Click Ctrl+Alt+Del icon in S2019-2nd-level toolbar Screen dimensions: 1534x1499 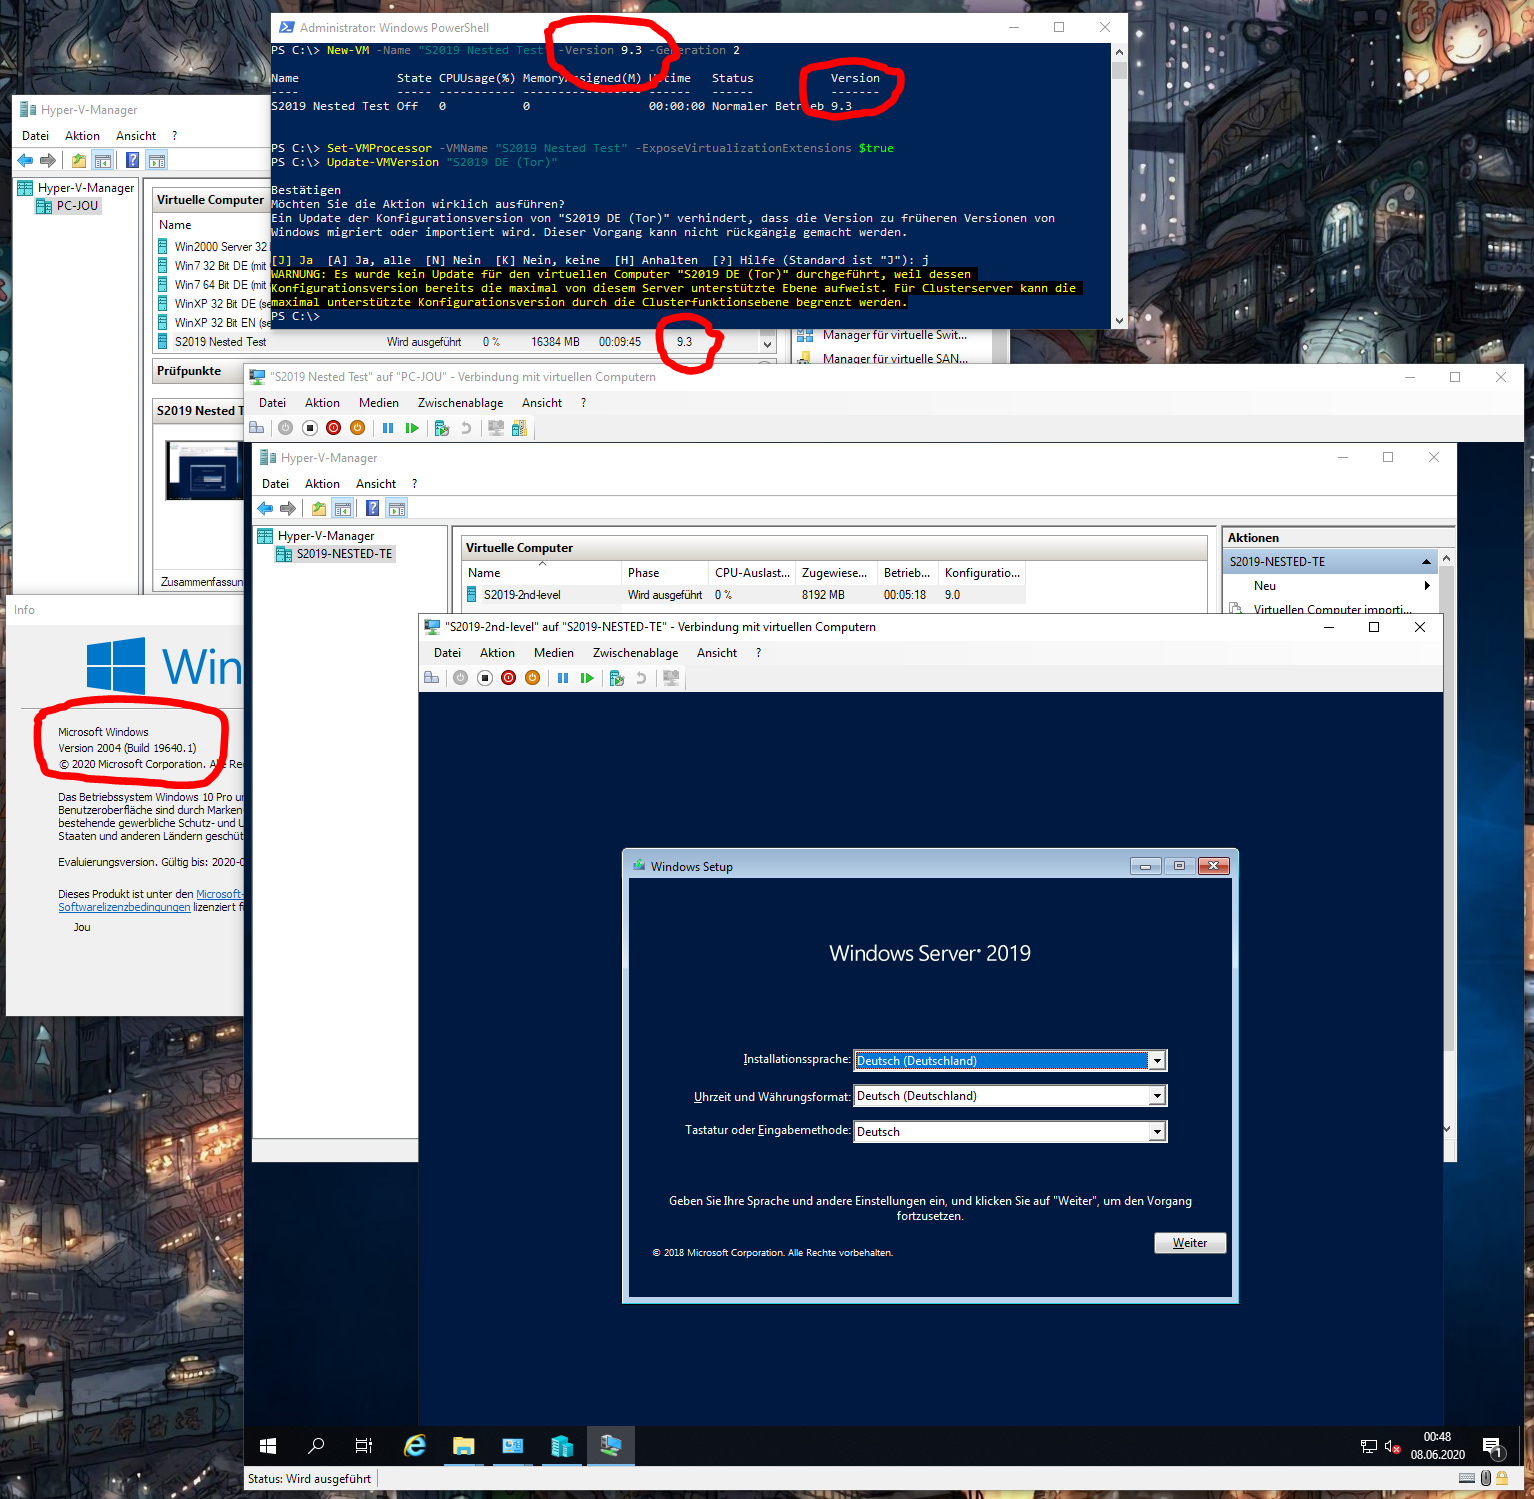(432, 678)
